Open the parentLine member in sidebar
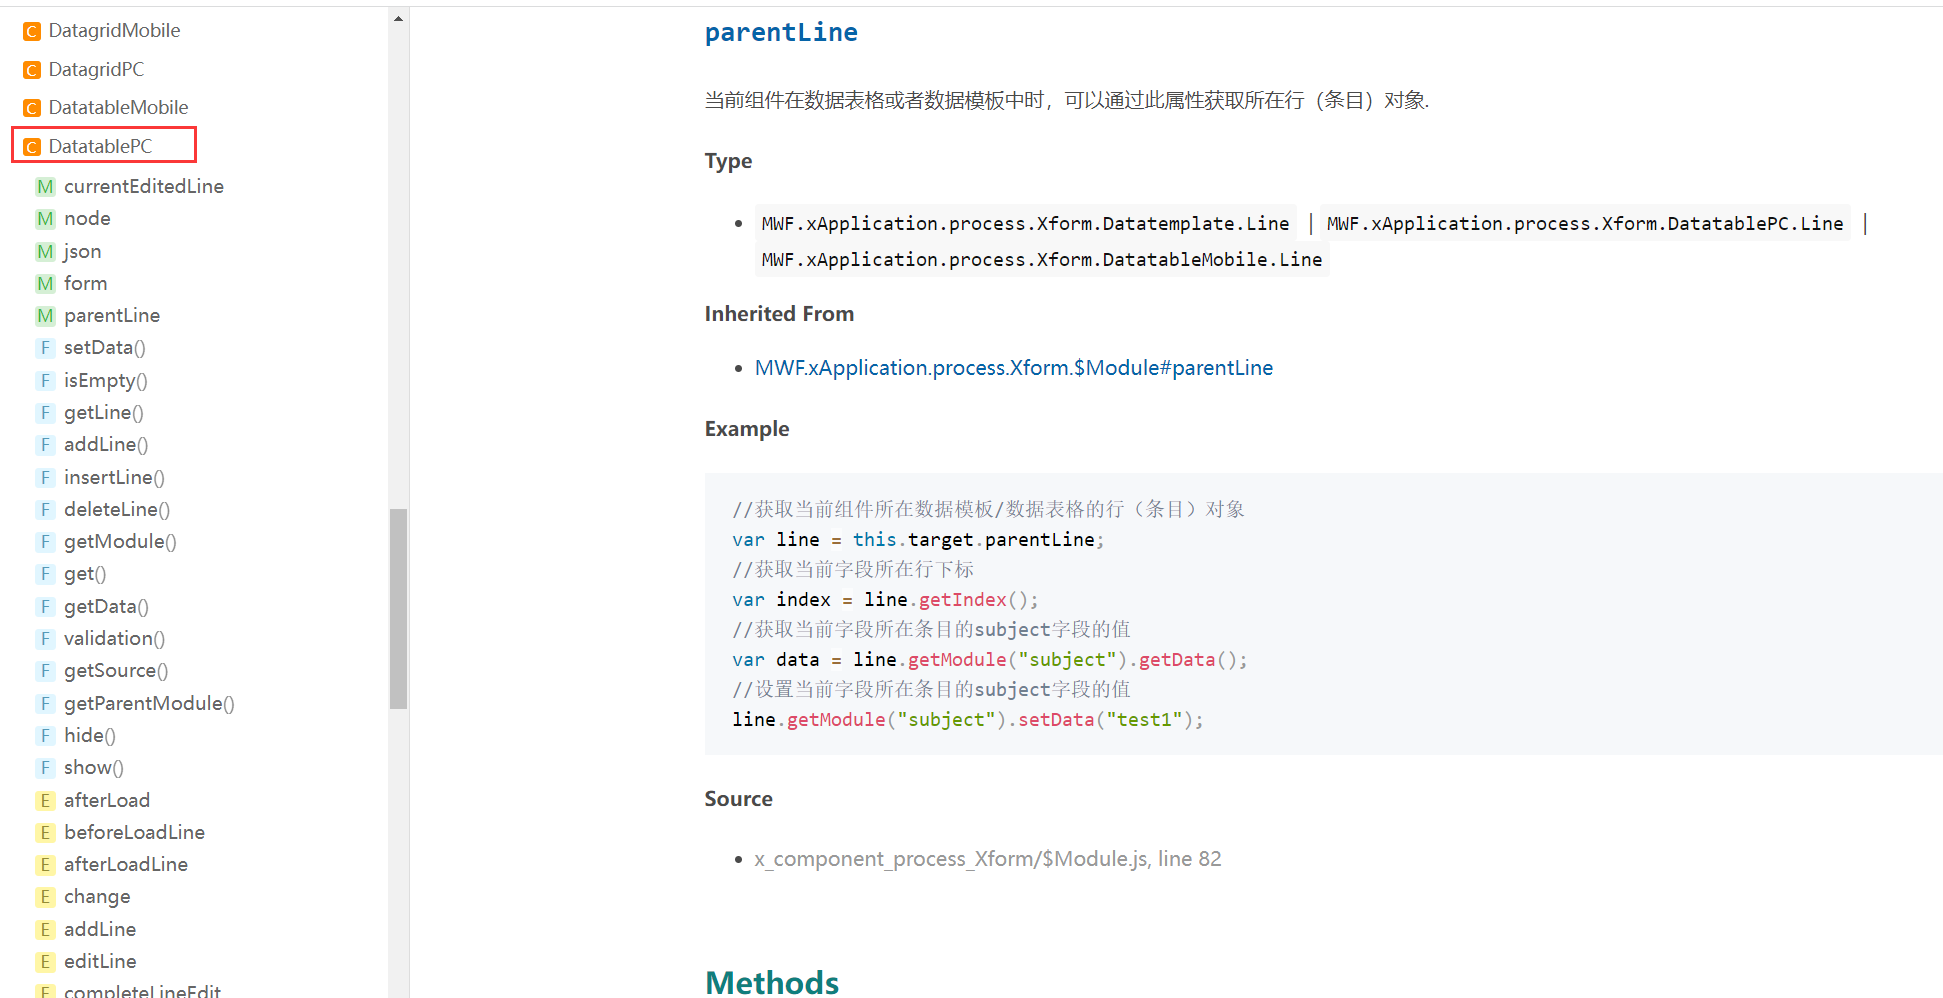This screenshot has height=998, width=1943. tap(112, 316)
